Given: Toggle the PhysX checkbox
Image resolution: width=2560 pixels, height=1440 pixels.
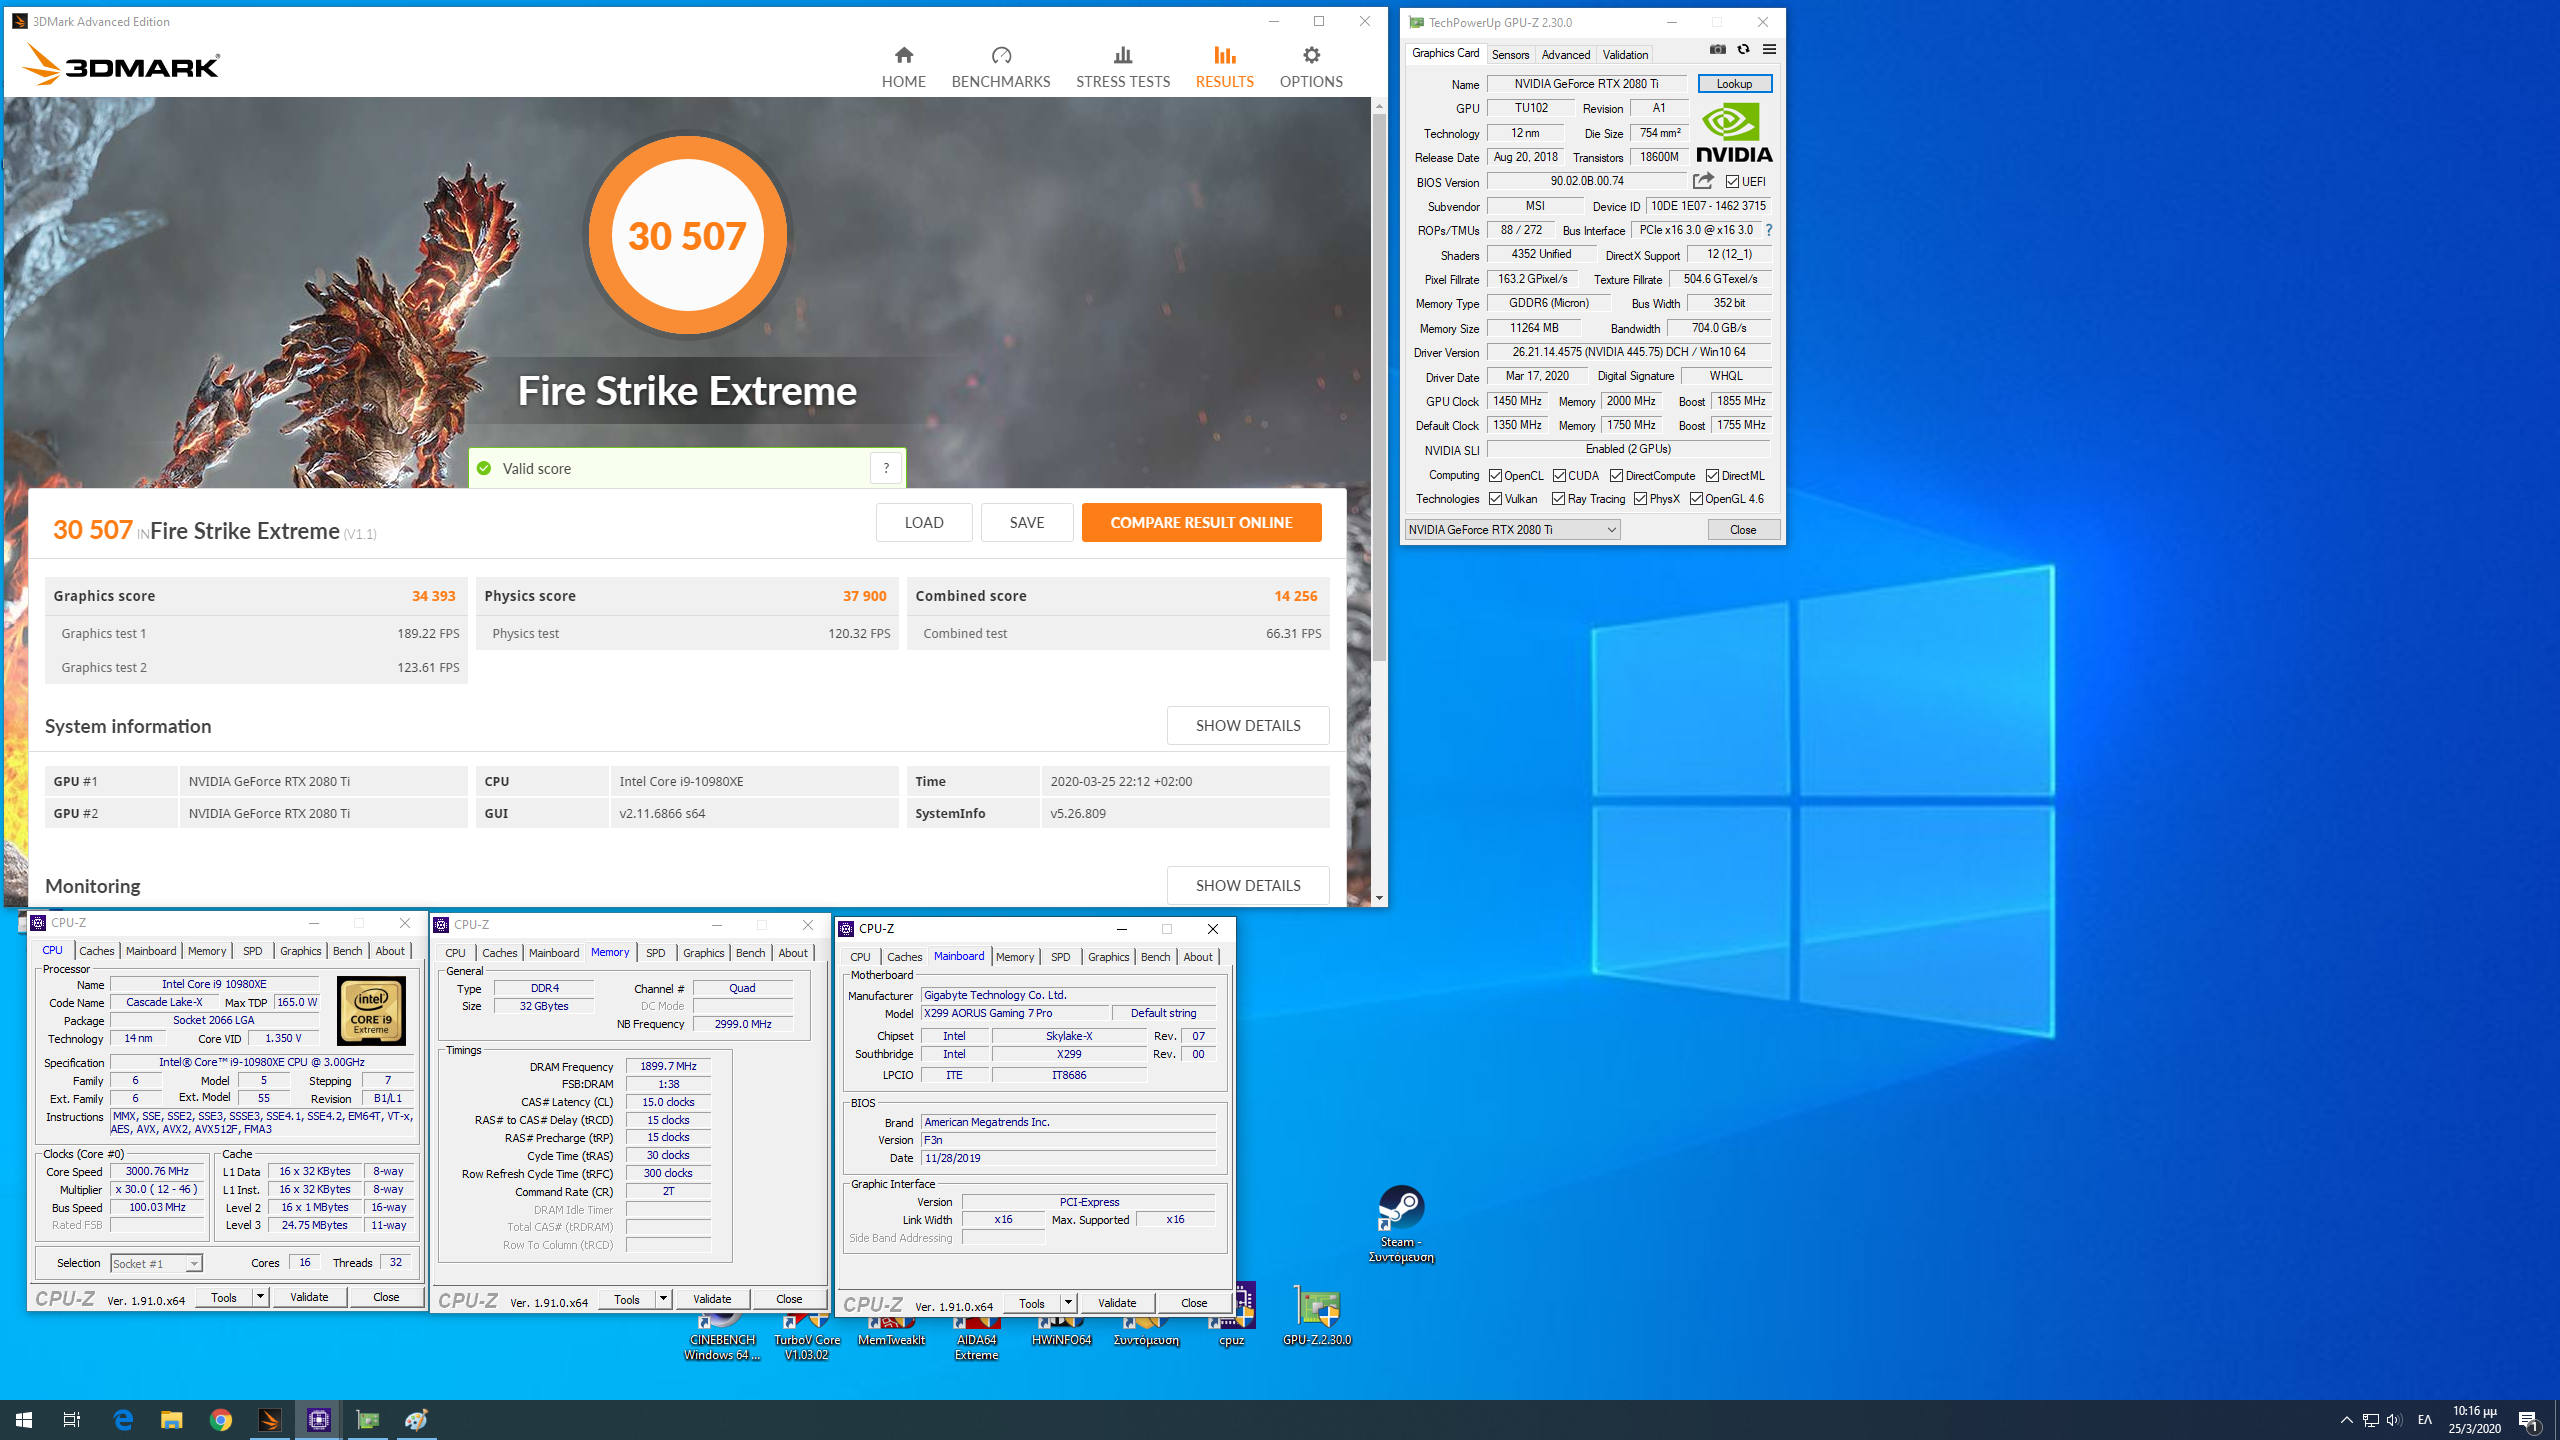Looking at the screenshot, I should 1640,498.
